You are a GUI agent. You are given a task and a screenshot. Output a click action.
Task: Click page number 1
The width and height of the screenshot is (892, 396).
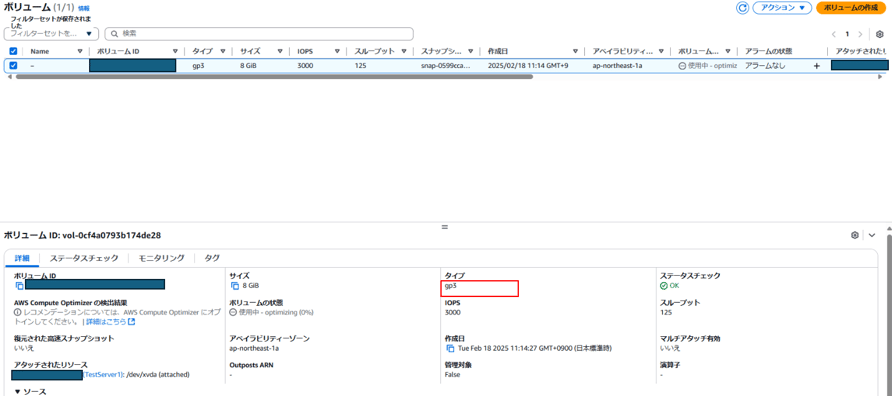tap(847, 34)
